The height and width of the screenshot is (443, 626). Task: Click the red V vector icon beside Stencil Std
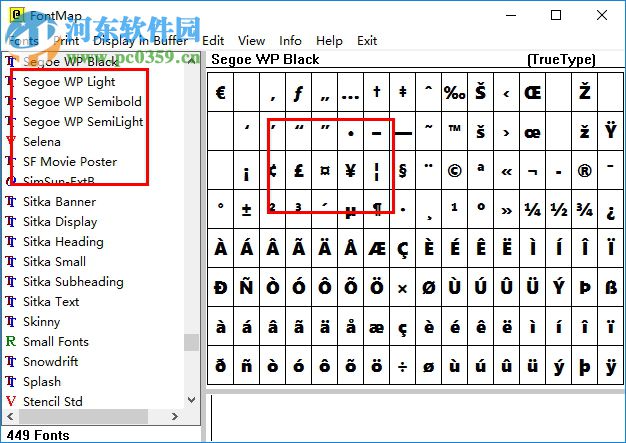coord(11,401)
